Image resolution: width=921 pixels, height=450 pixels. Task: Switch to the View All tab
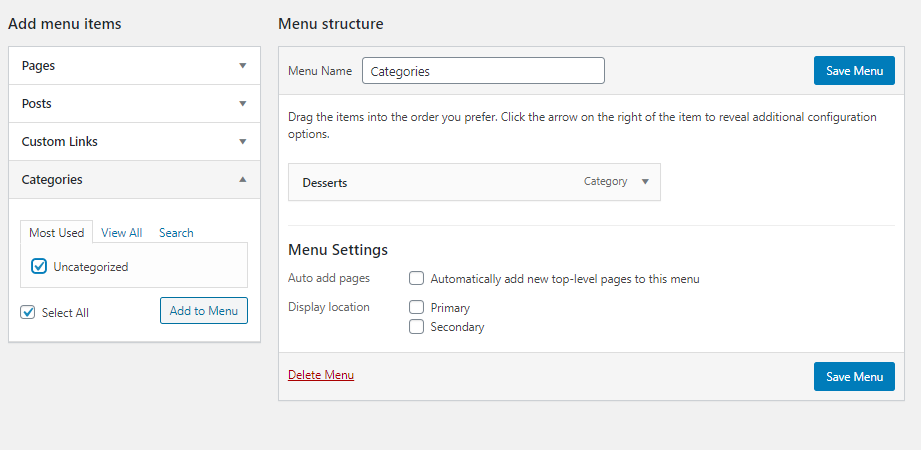point(122,233)
